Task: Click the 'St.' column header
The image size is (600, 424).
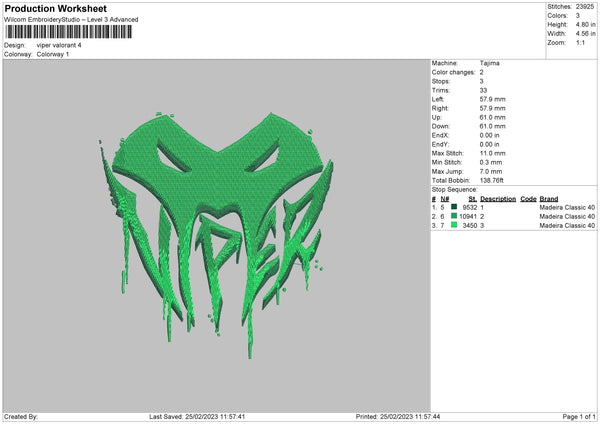Action: [473, 199]
